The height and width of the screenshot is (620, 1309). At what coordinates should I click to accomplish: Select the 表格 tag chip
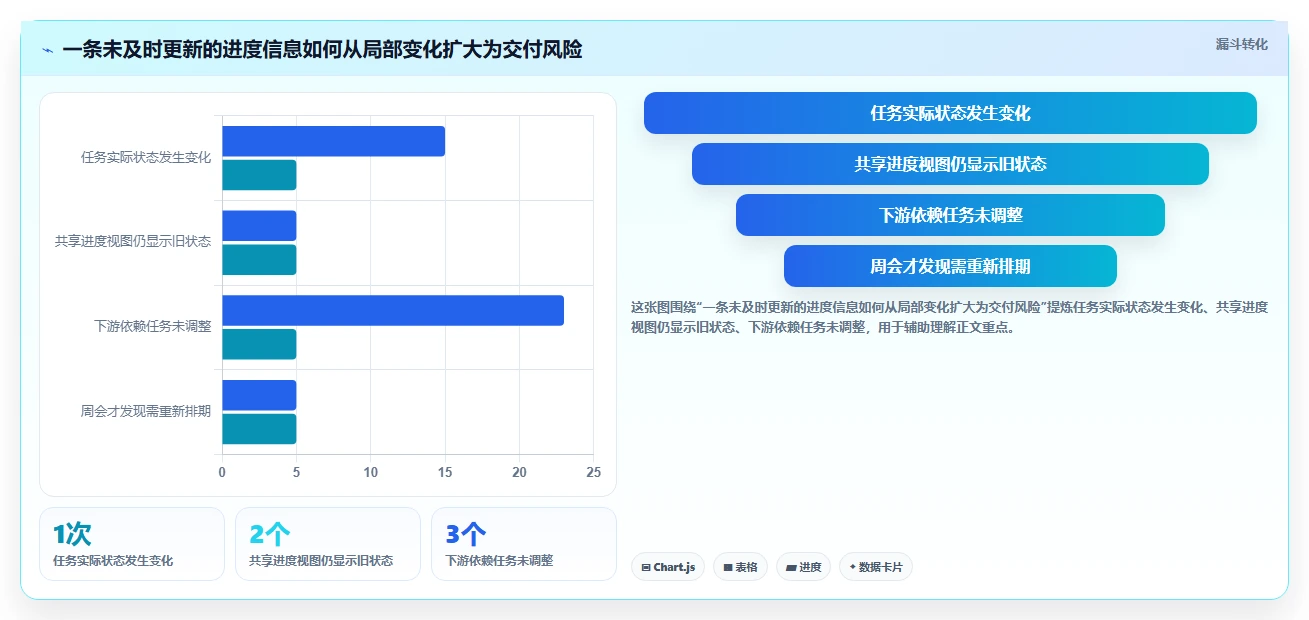[x=740, y=567]
